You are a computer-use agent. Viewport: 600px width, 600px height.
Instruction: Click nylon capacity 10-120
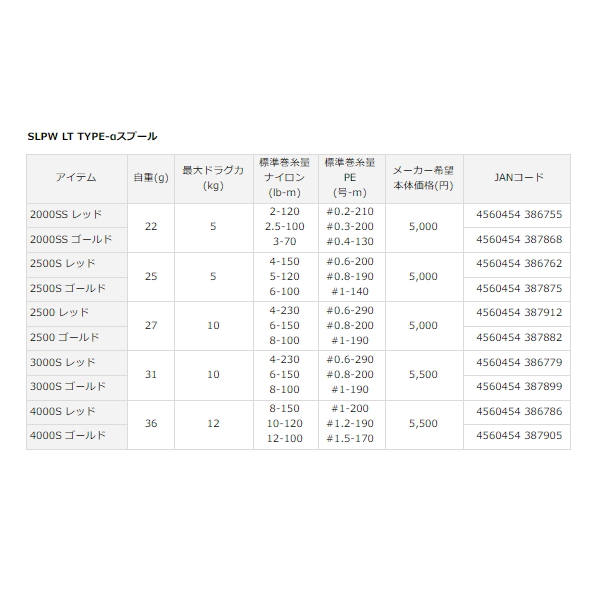point(285,423)
